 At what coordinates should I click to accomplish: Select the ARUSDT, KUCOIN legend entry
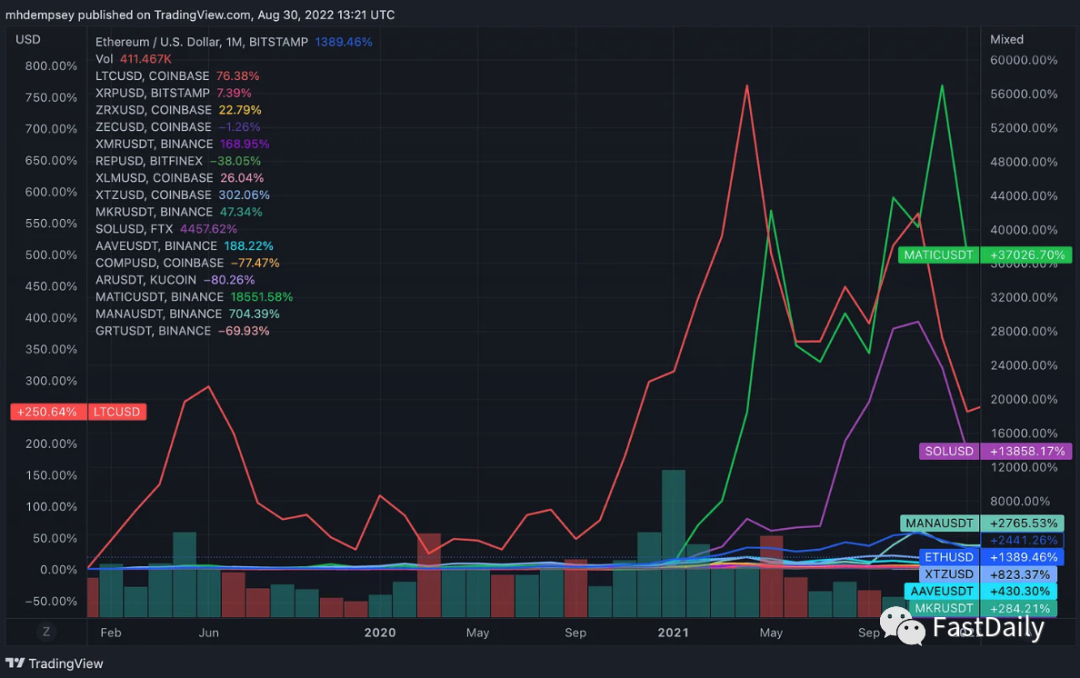click(175, 280)
